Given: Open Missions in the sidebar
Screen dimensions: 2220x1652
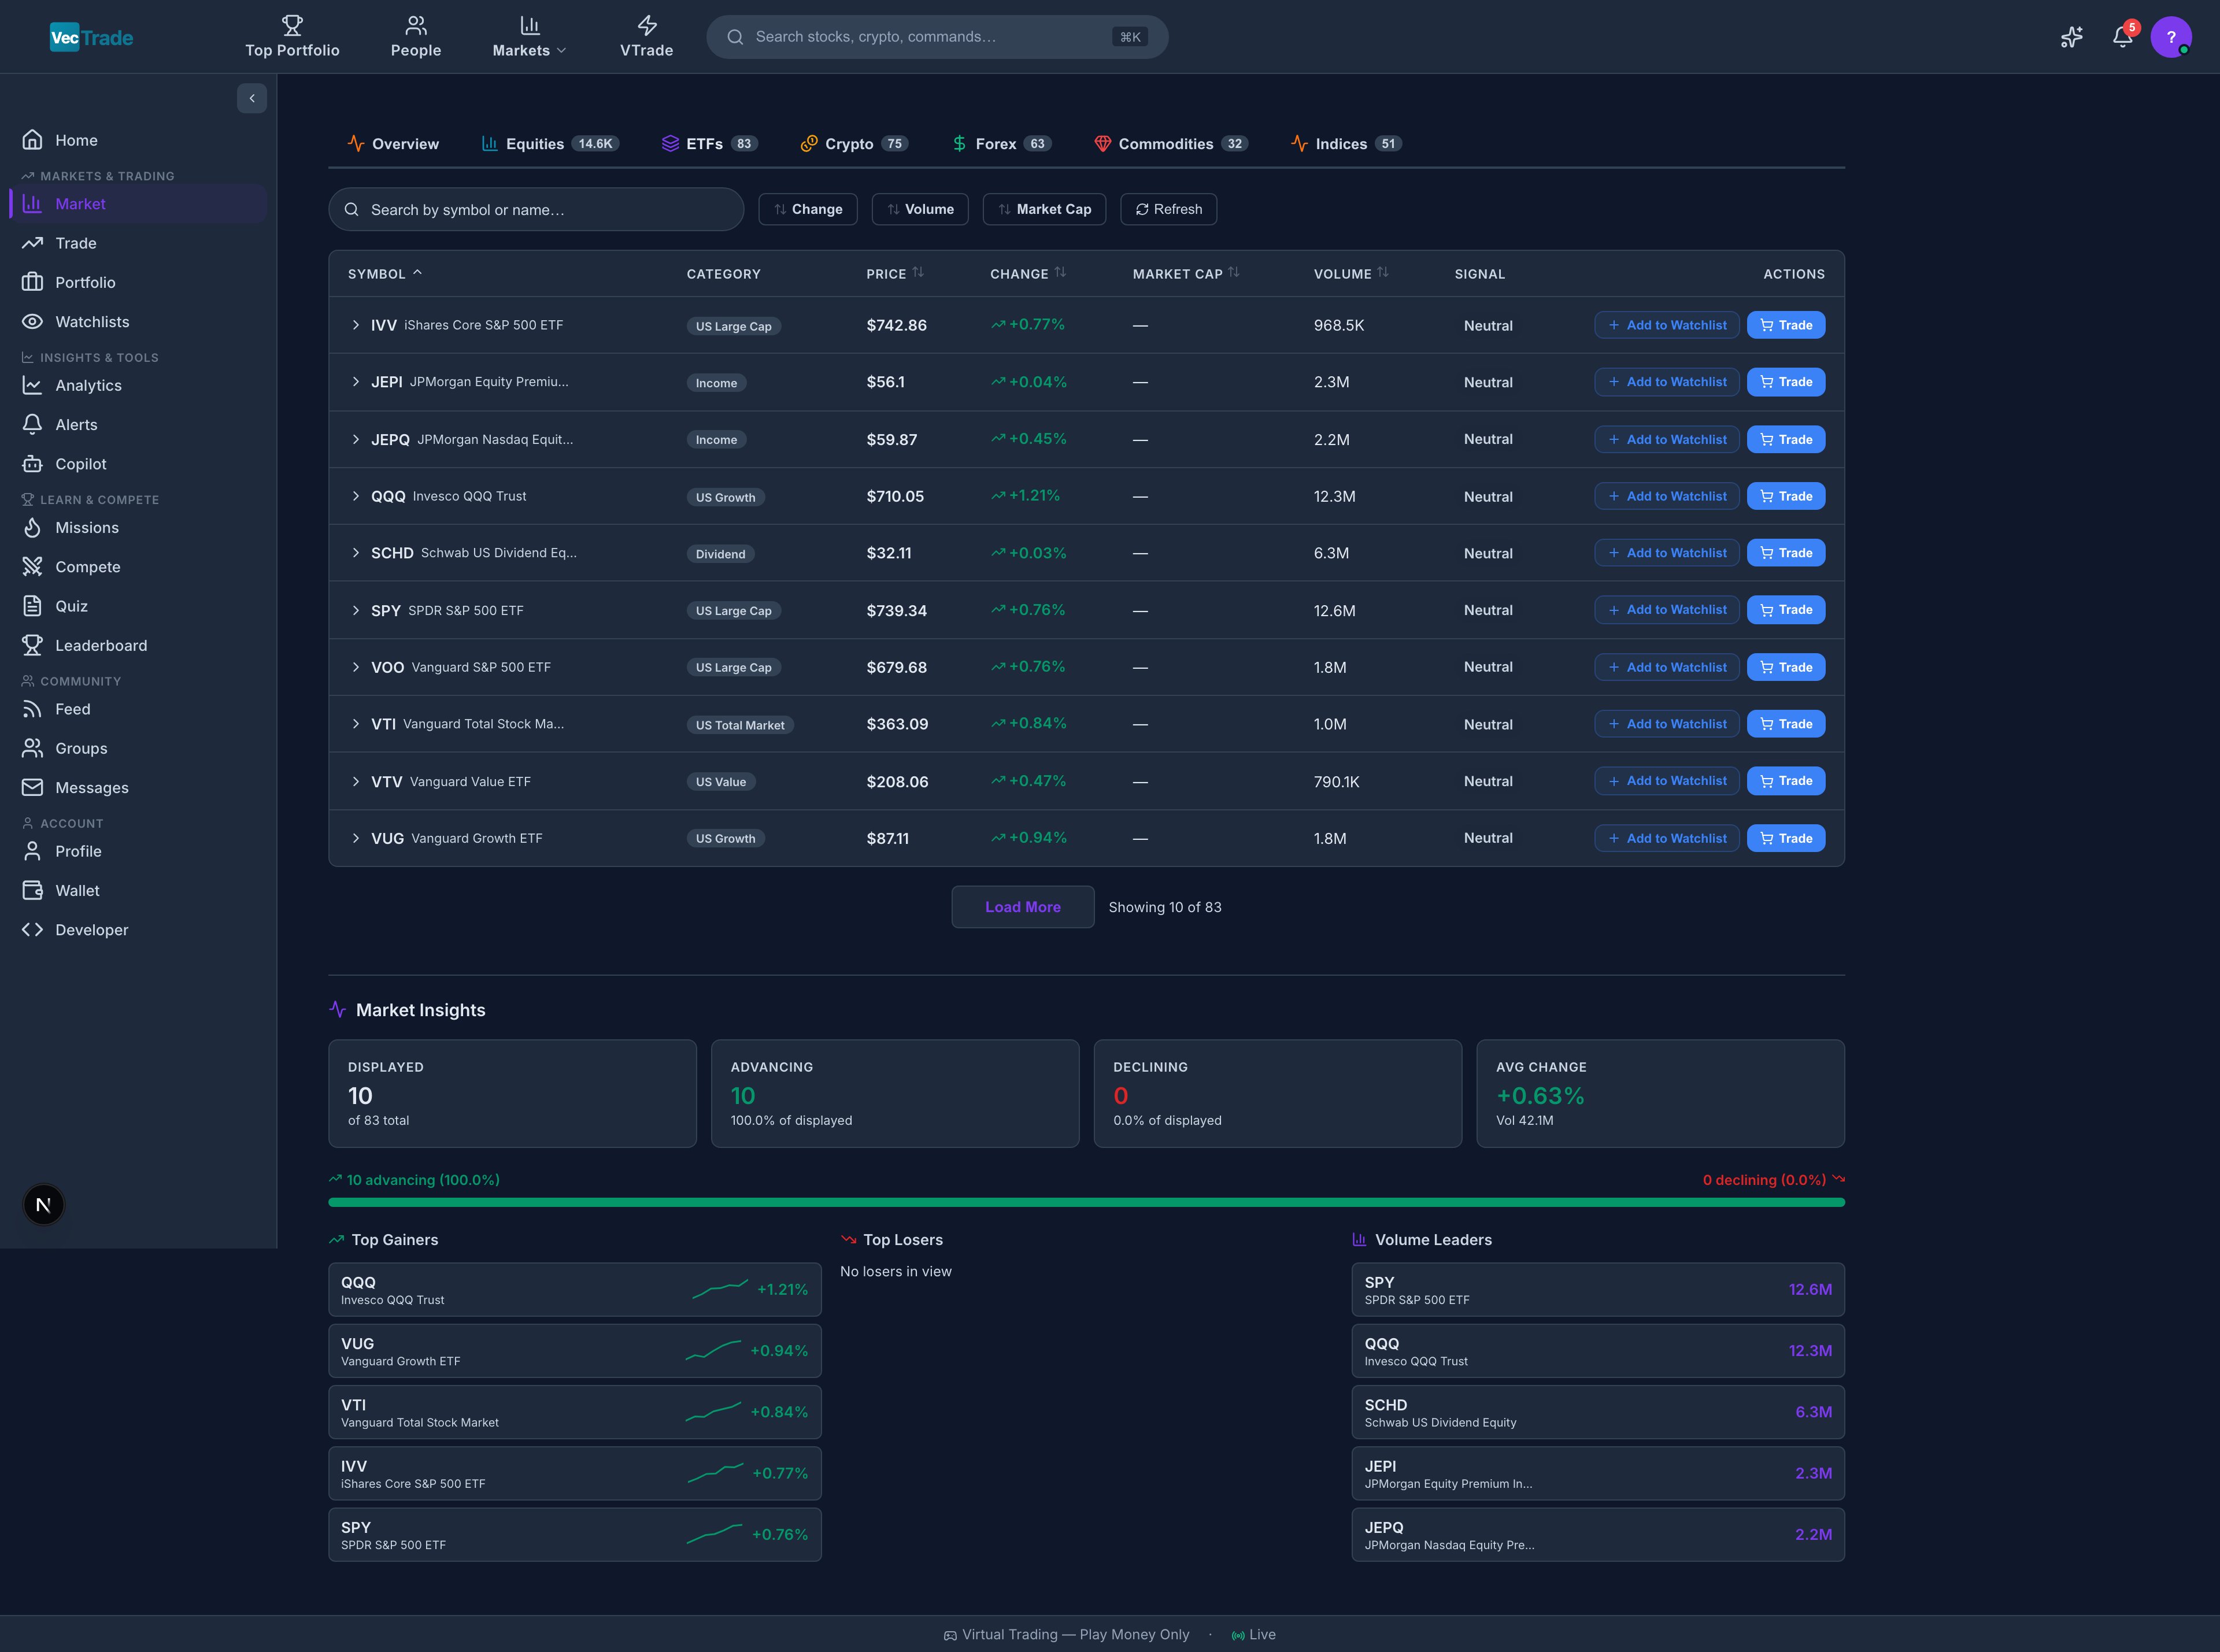Looking at the screenshot, I should 138,527.
